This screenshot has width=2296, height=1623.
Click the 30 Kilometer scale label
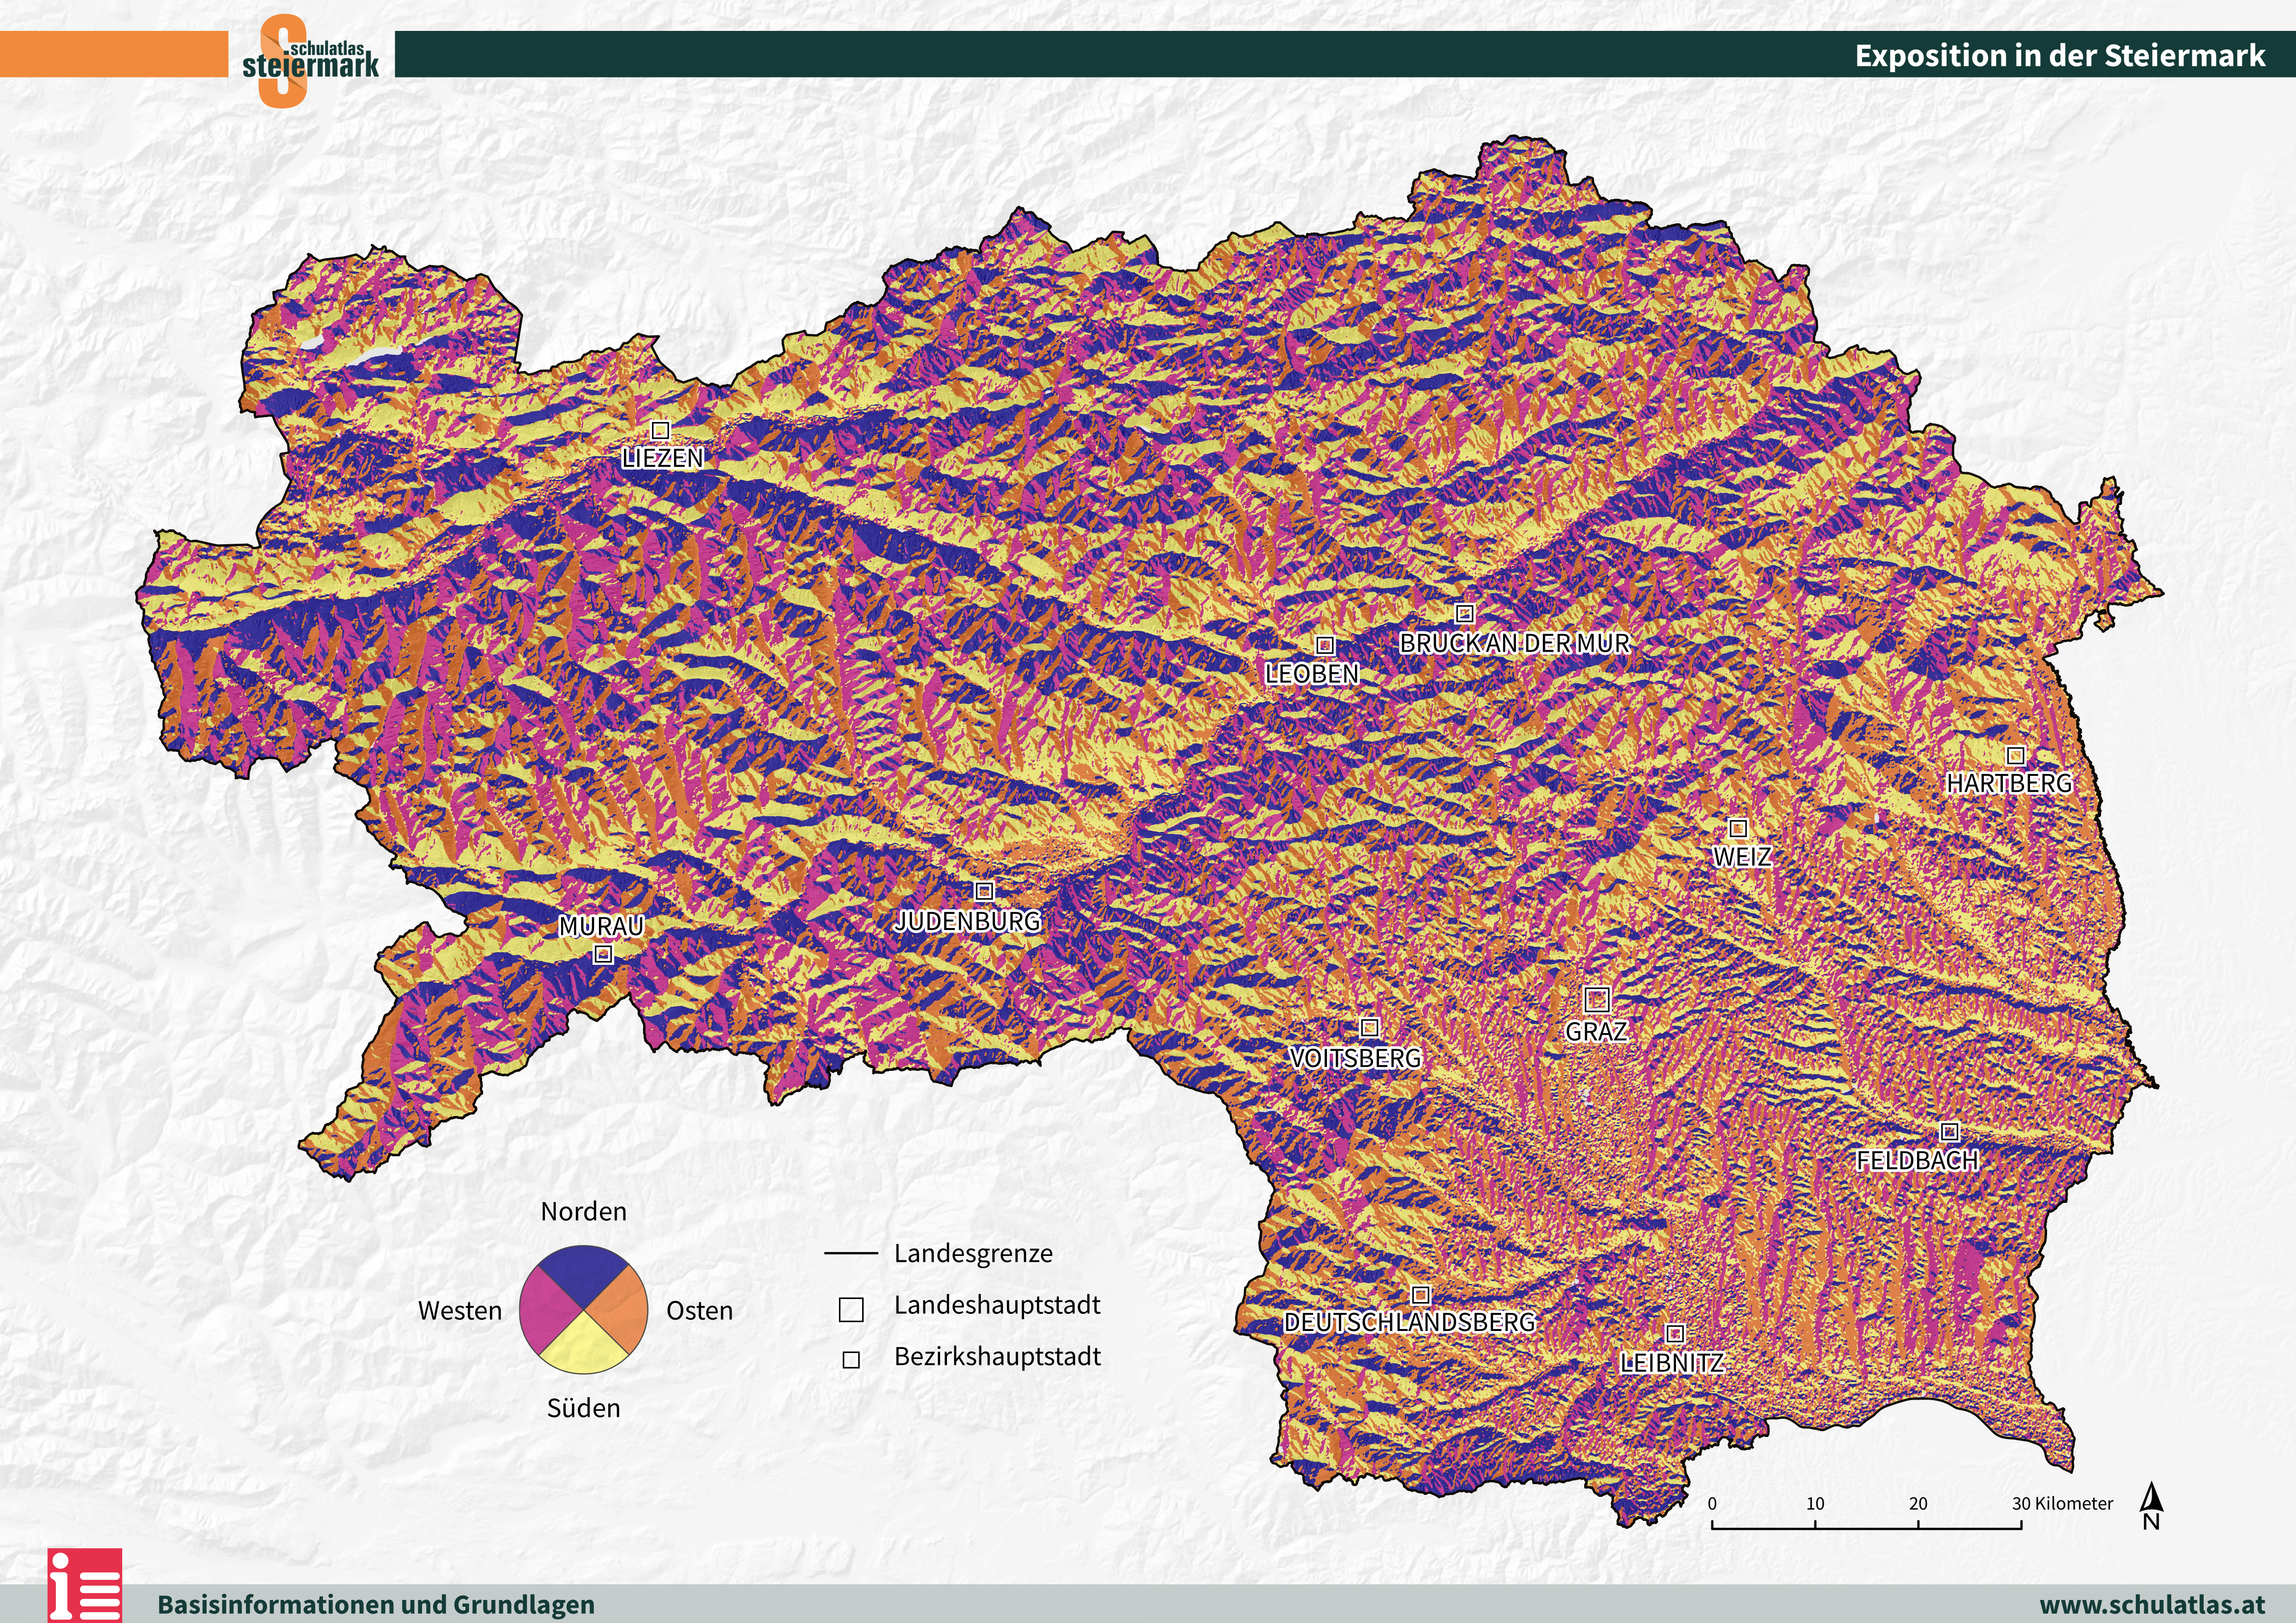2063,1504
